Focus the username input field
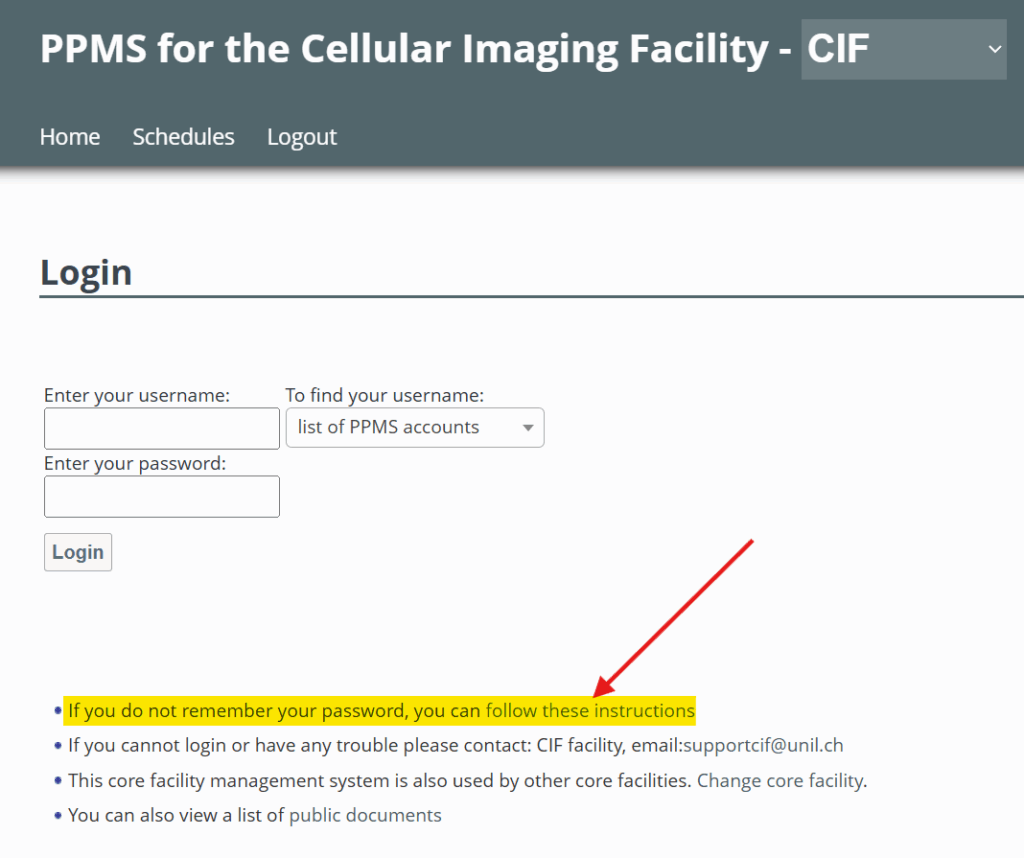The height and width of the screenshot is (858, 1024). point(162,428)
